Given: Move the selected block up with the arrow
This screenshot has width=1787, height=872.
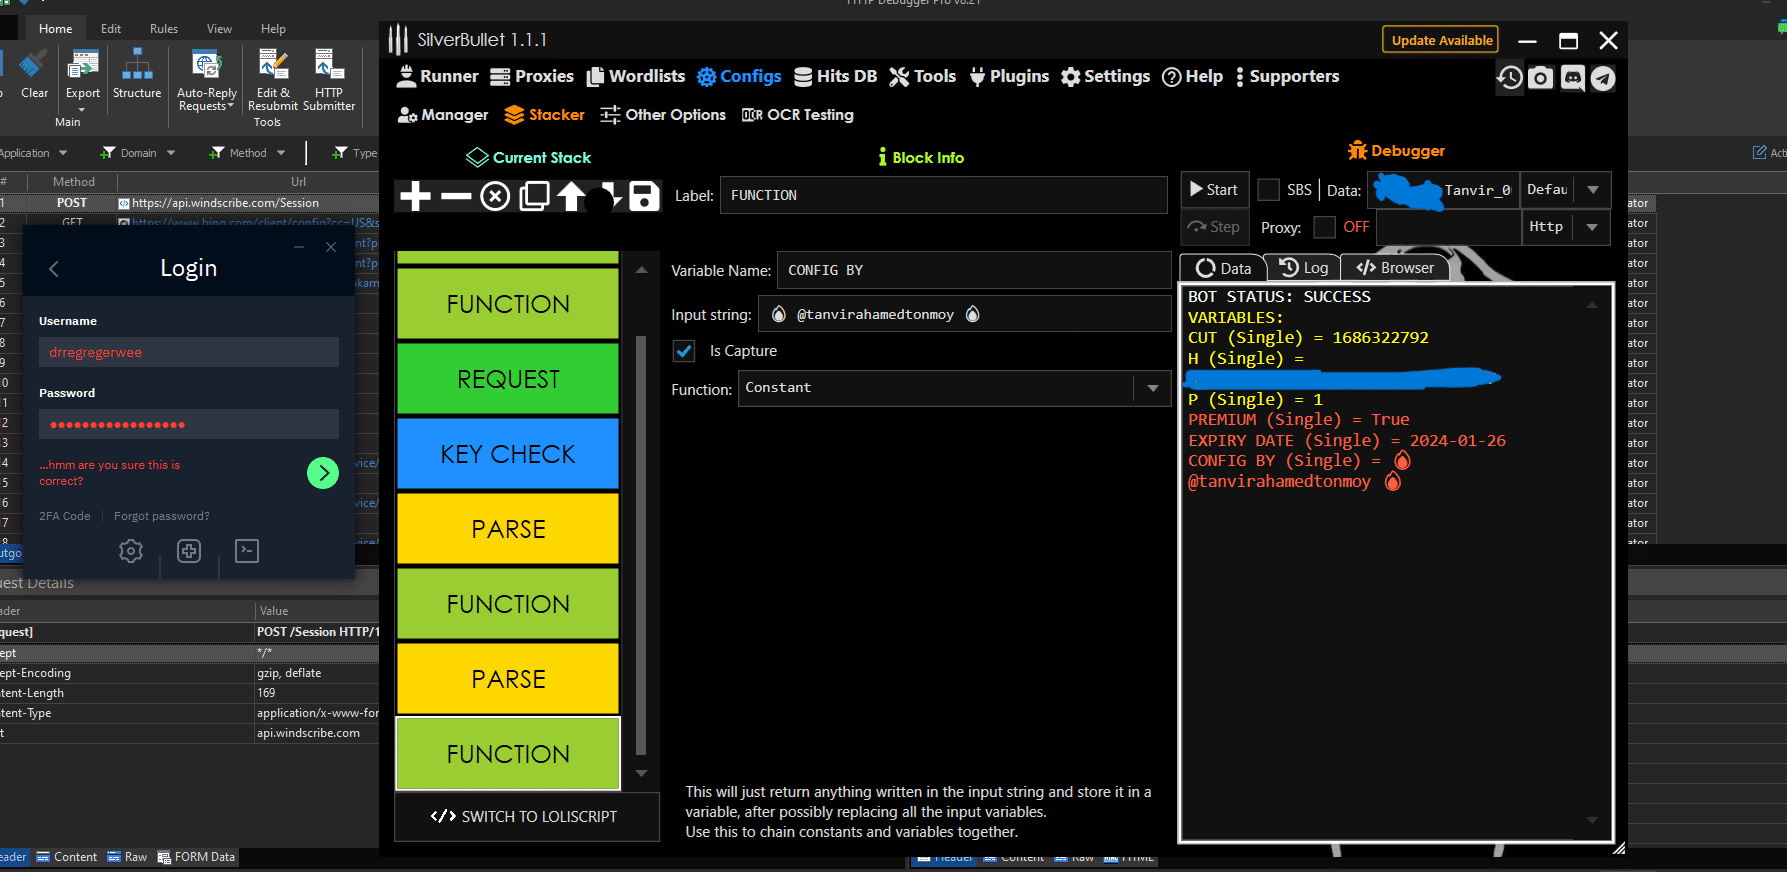Looking at the screenshot, I should tap(571, 196).
